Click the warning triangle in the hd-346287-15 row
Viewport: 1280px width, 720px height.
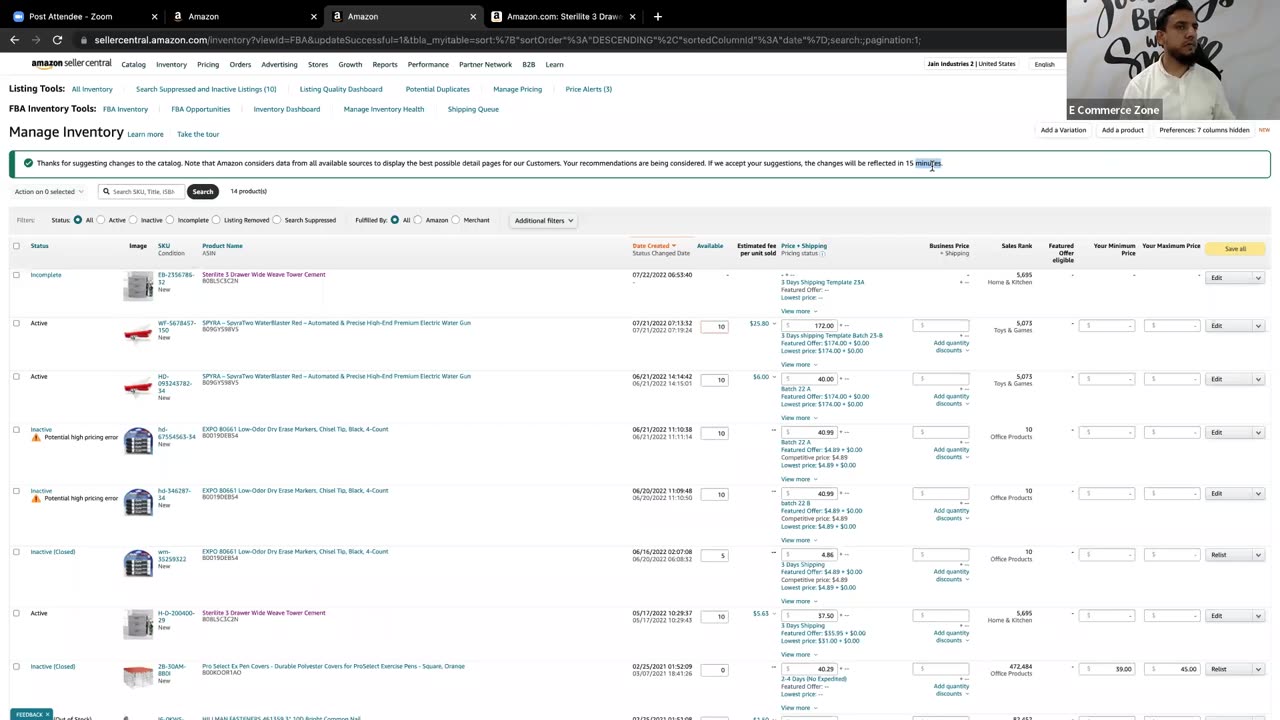pyautogui.click(x=36, y=498)
